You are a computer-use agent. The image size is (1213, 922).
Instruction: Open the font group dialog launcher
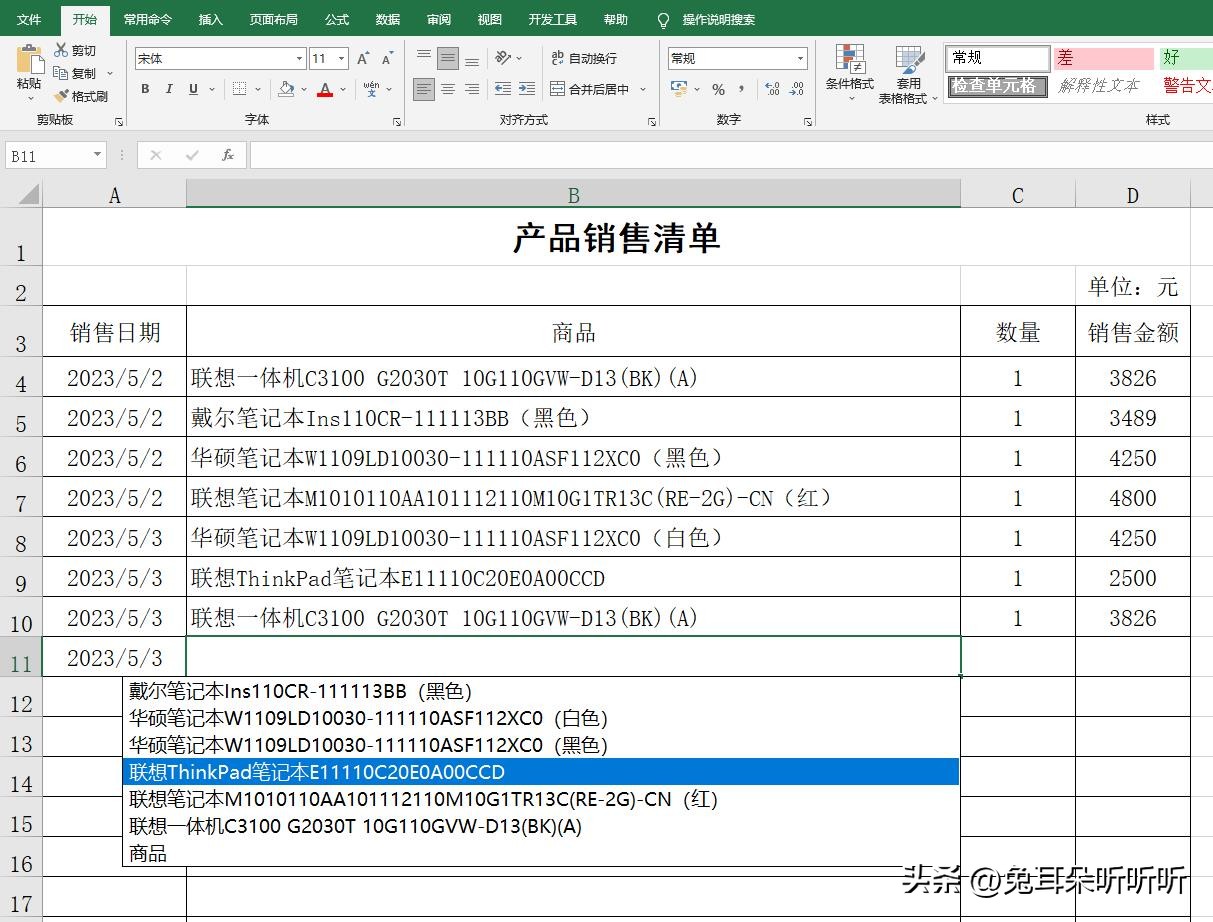coord(399,121)
